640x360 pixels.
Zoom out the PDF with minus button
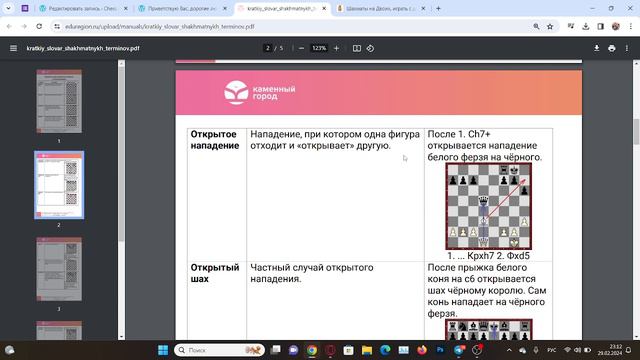301,48
